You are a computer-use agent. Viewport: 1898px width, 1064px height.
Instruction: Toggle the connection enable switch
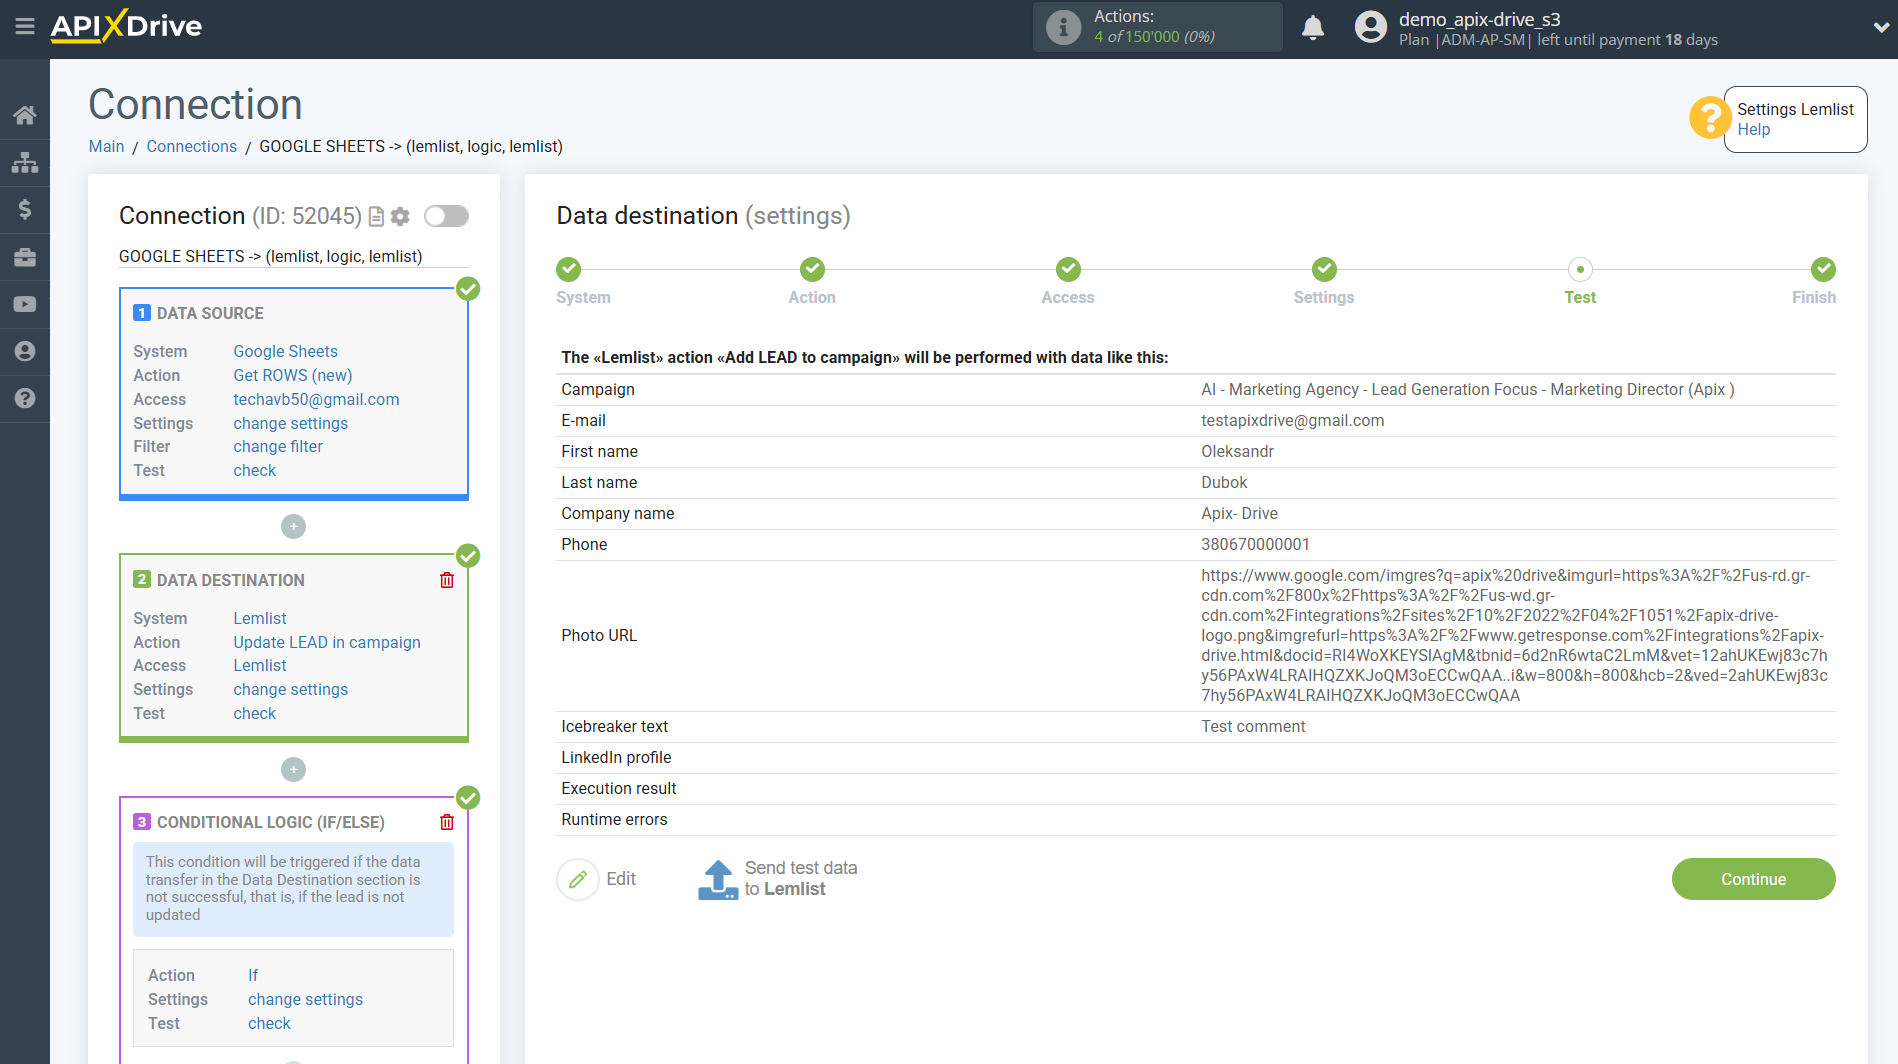coord(446,216)
